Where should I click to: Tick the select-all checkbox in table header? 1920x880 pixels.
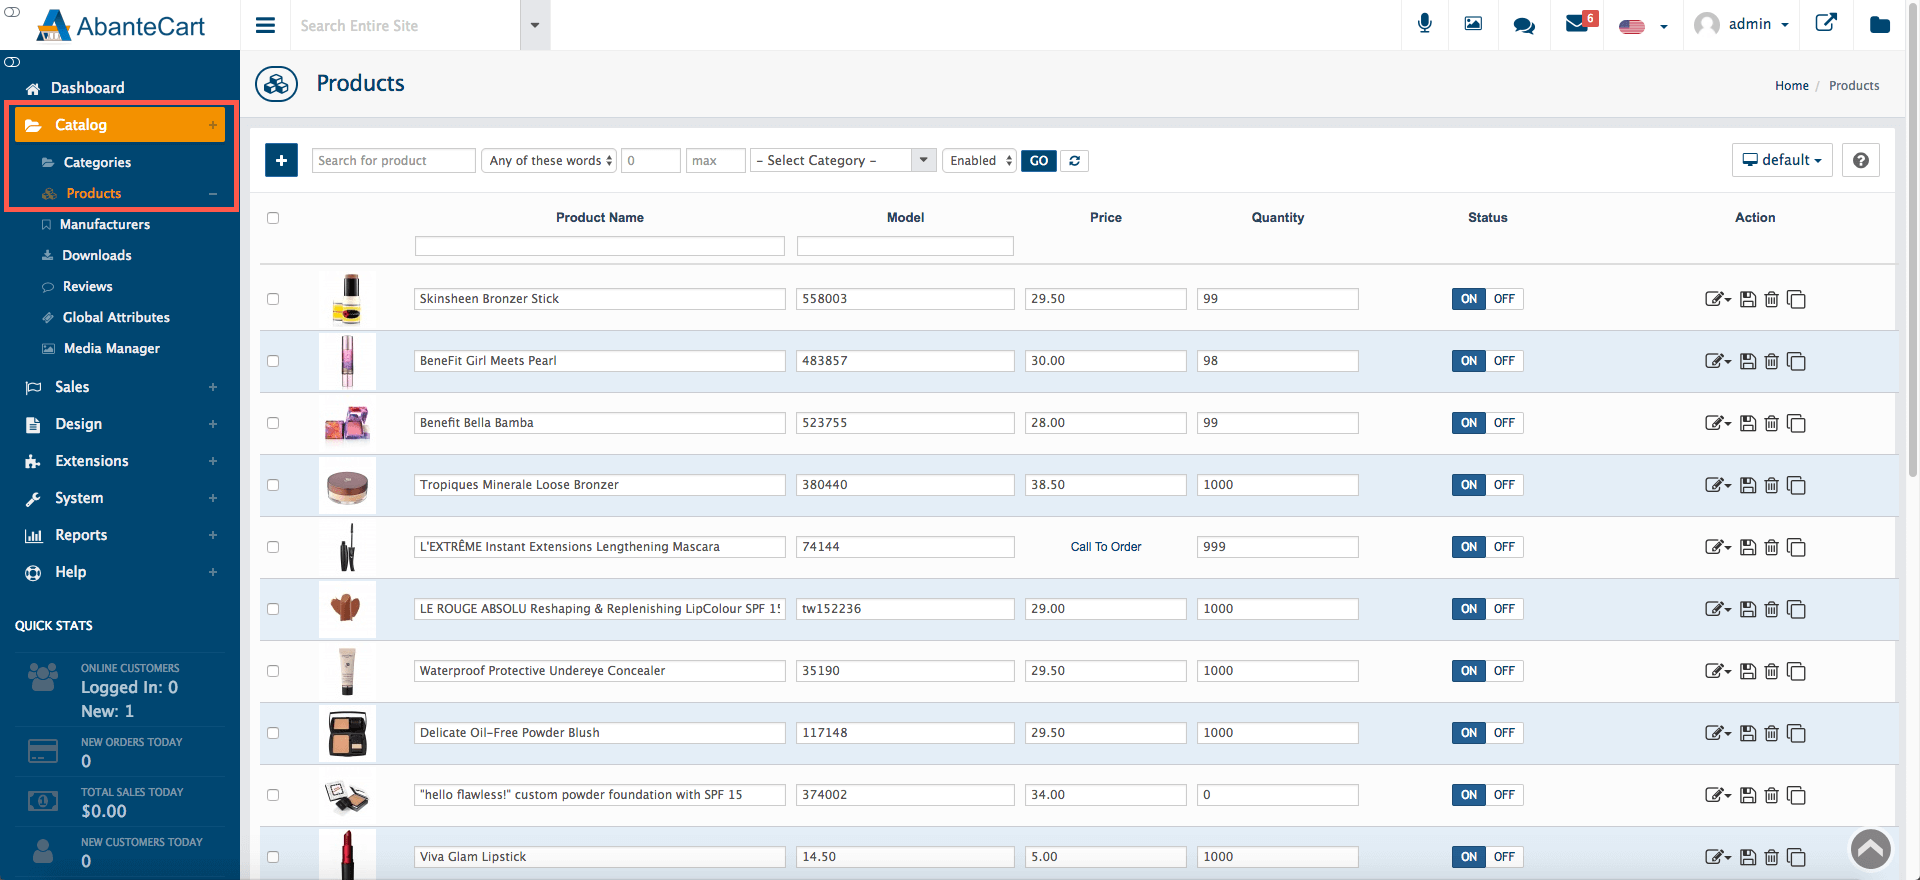273,218
